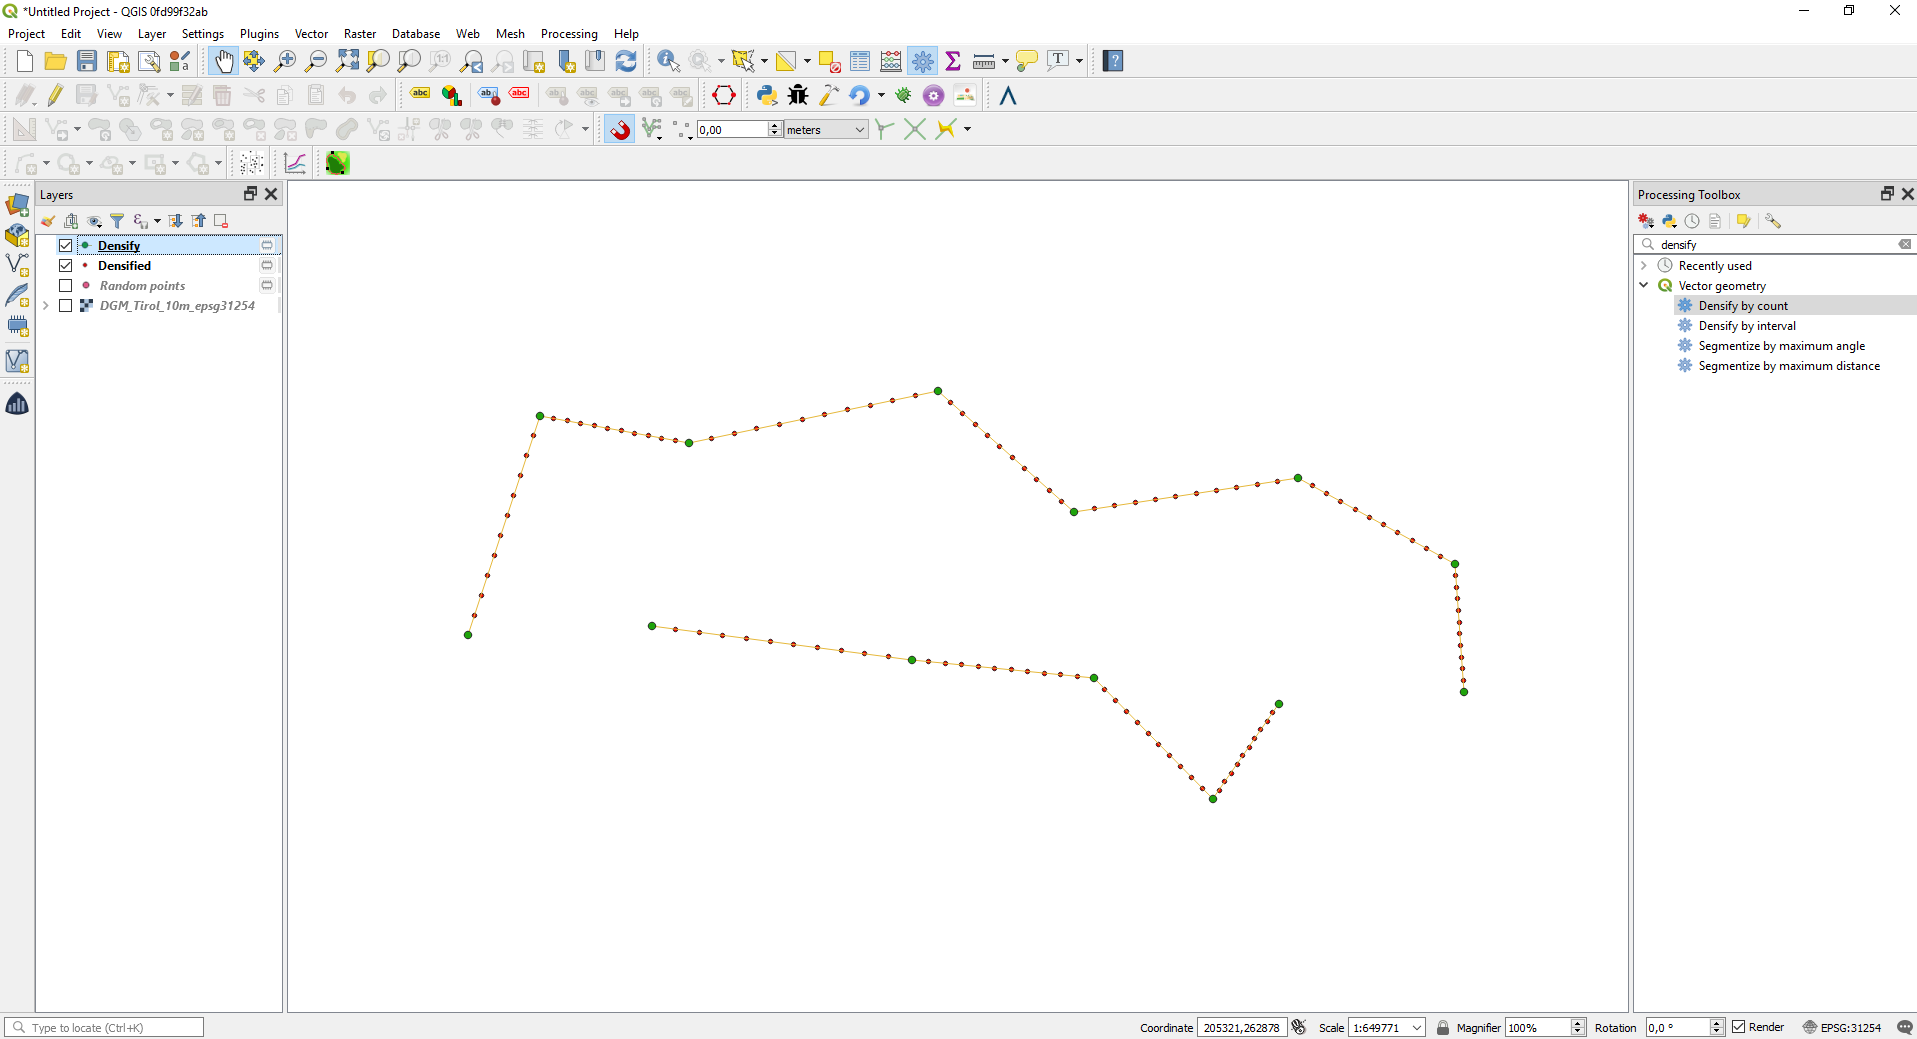Open the Processing menu
This screenshot has width=1917, height=1039.
pos(568,34)
